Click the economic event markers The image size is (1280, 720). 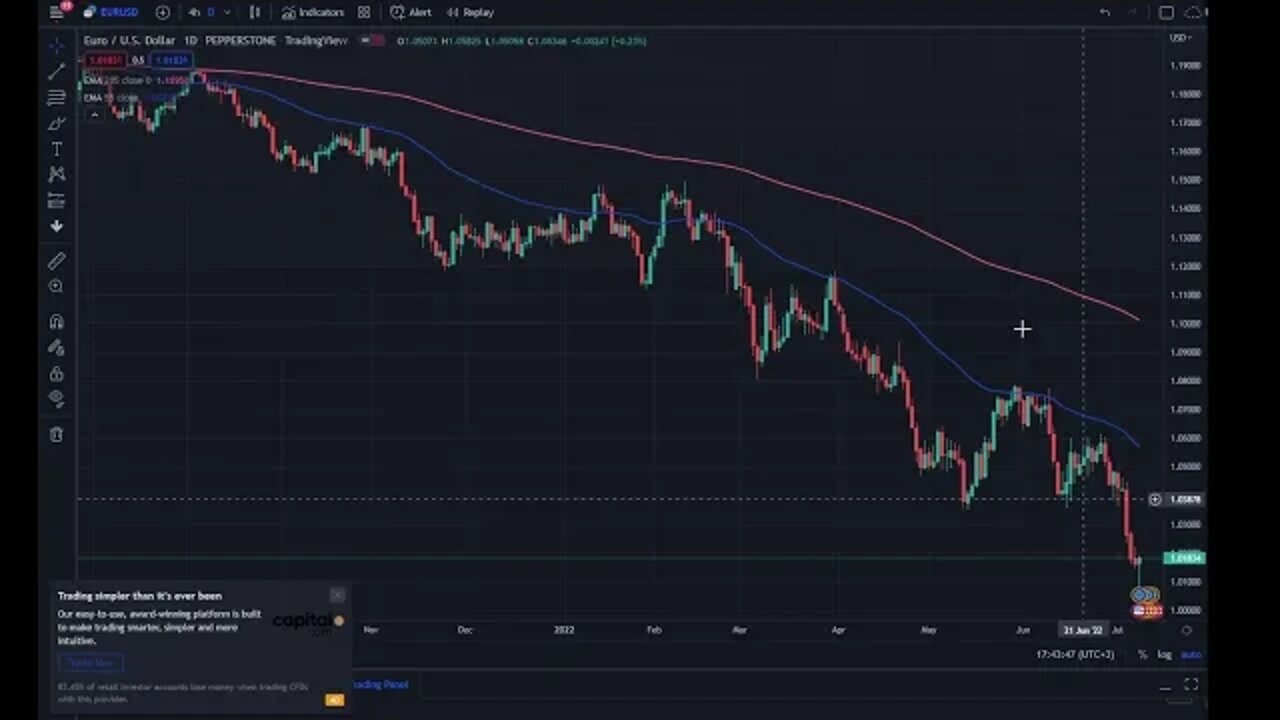click(1146, 602)
